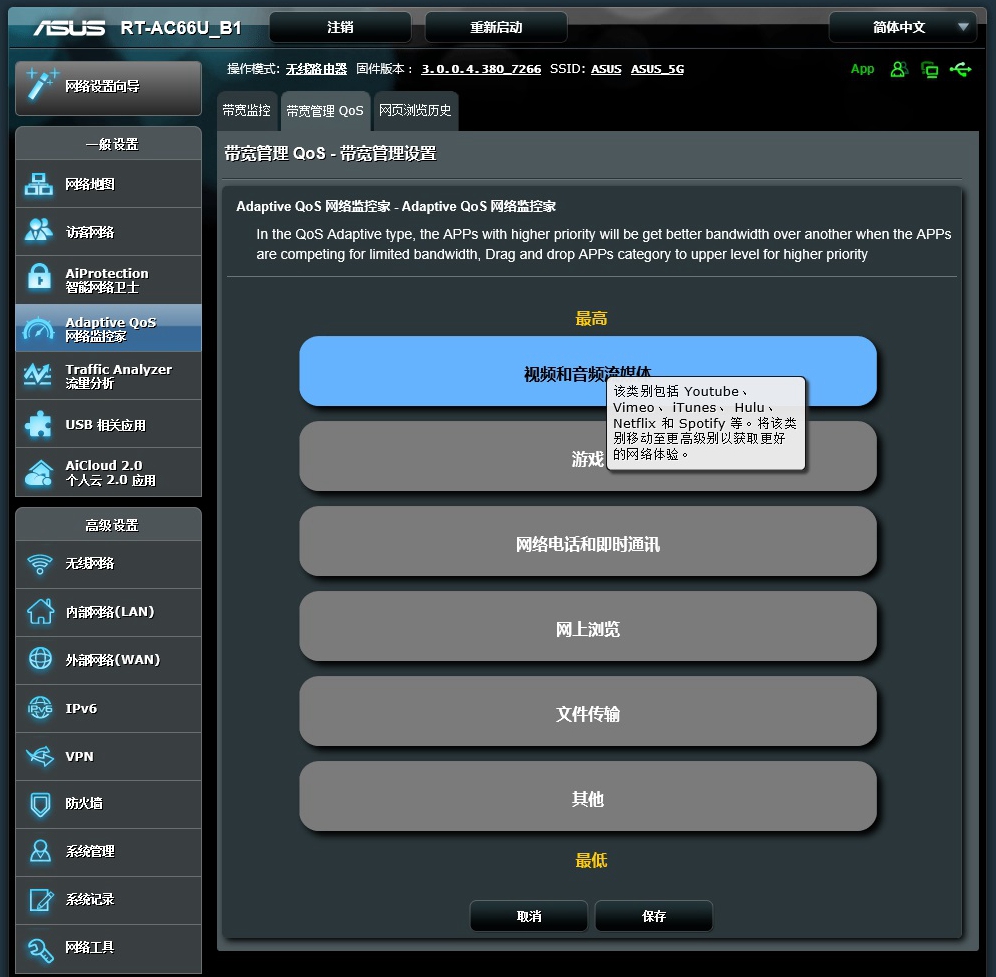Screen dimensions: 996x977
Task: Open the language dropdown 简体中文
Action: click(902, 27)
